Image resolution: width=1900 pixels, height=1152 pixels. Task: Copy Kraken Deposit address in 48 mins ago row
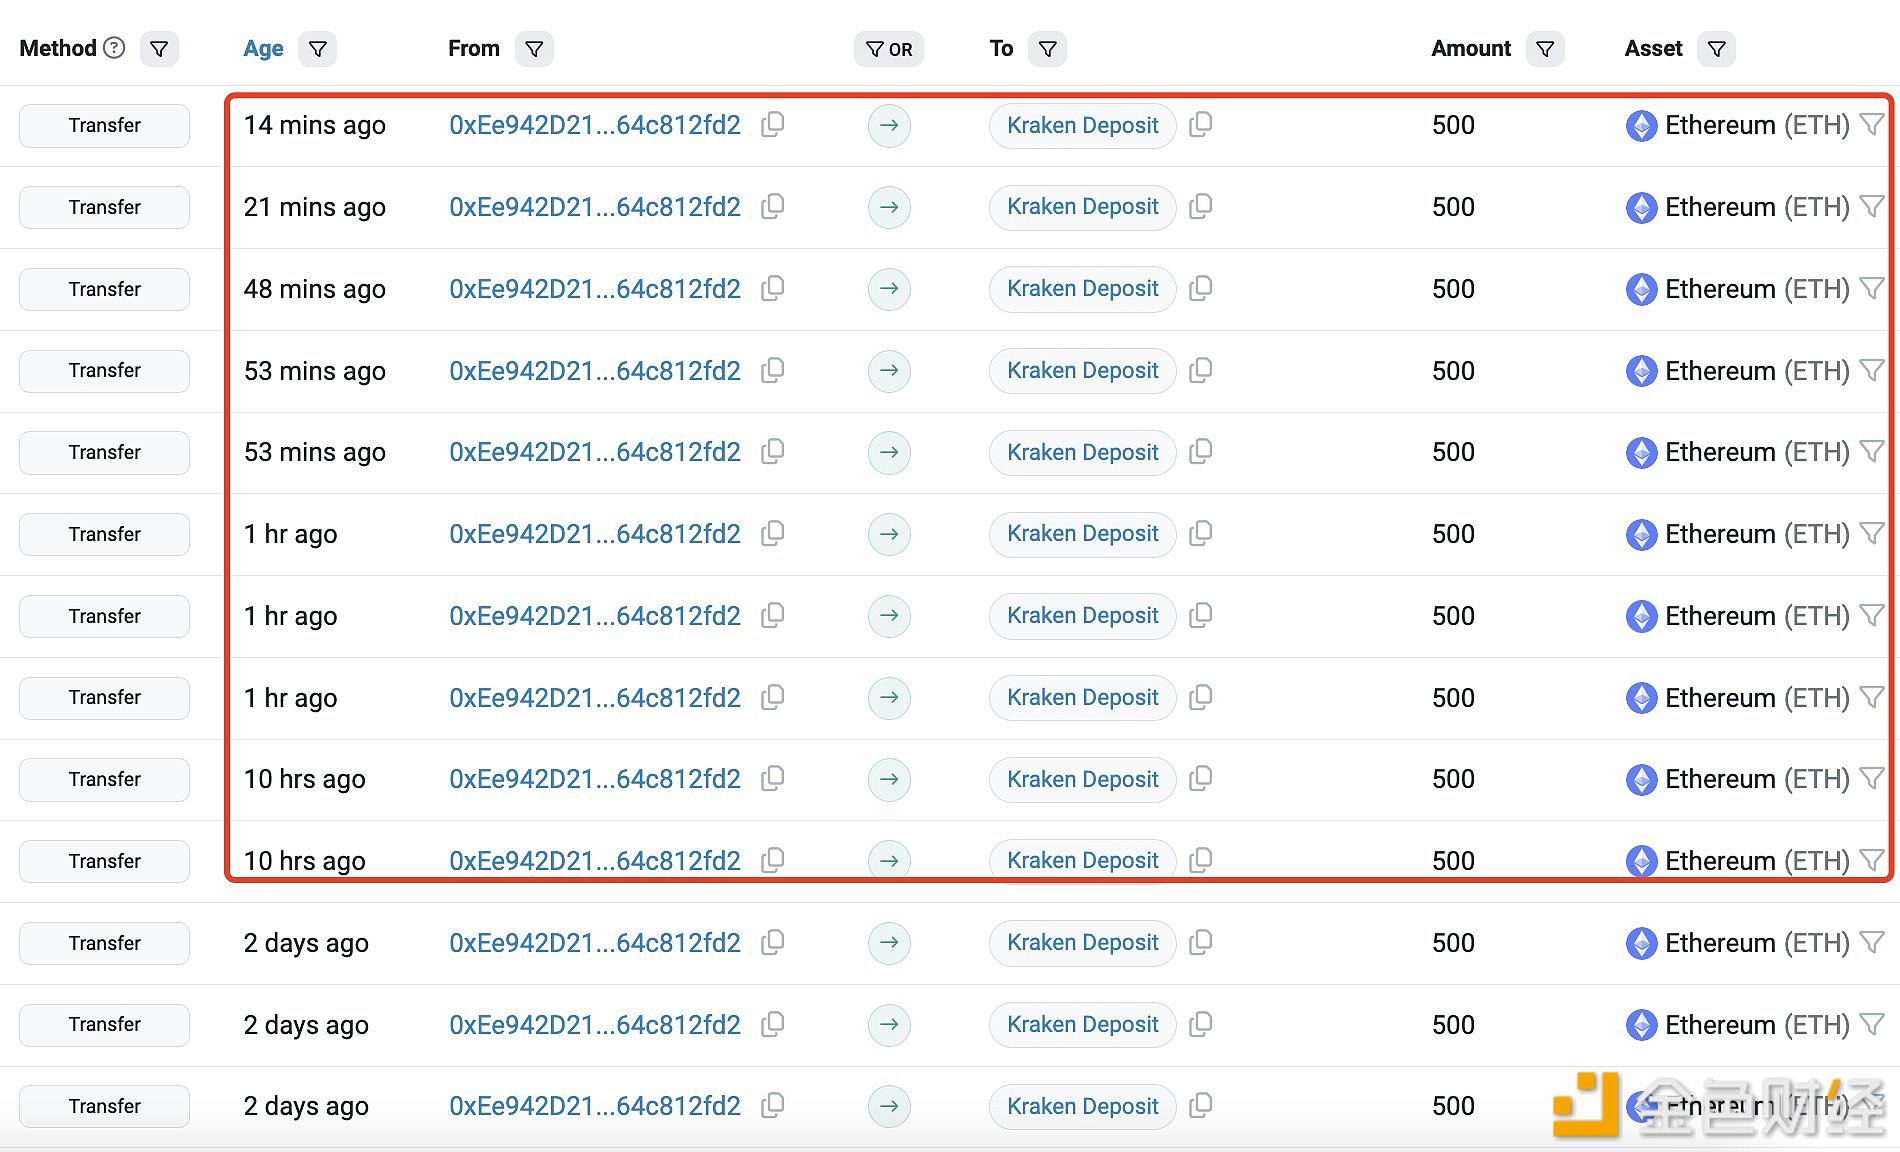click(1201, 288)
